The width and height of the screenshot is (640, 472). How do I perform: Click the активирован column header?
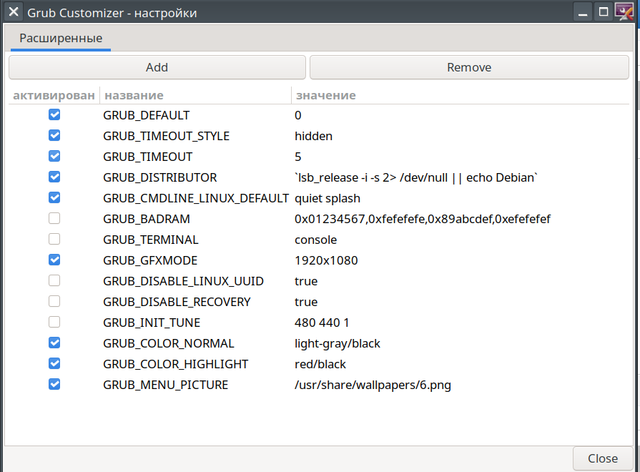[54, 96]
